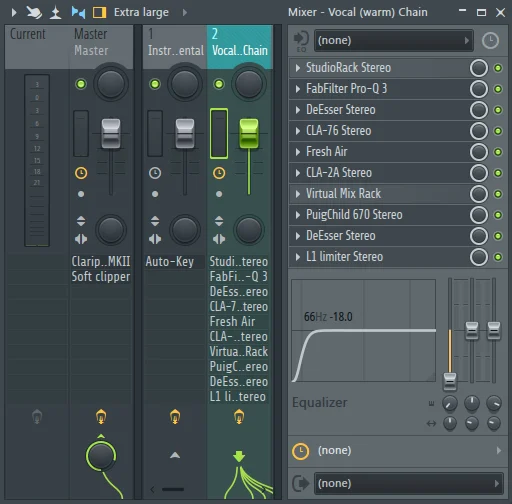
Task: Select the Instrumental track 1 header
Action: pyautogui.click(x=175, y=47)
